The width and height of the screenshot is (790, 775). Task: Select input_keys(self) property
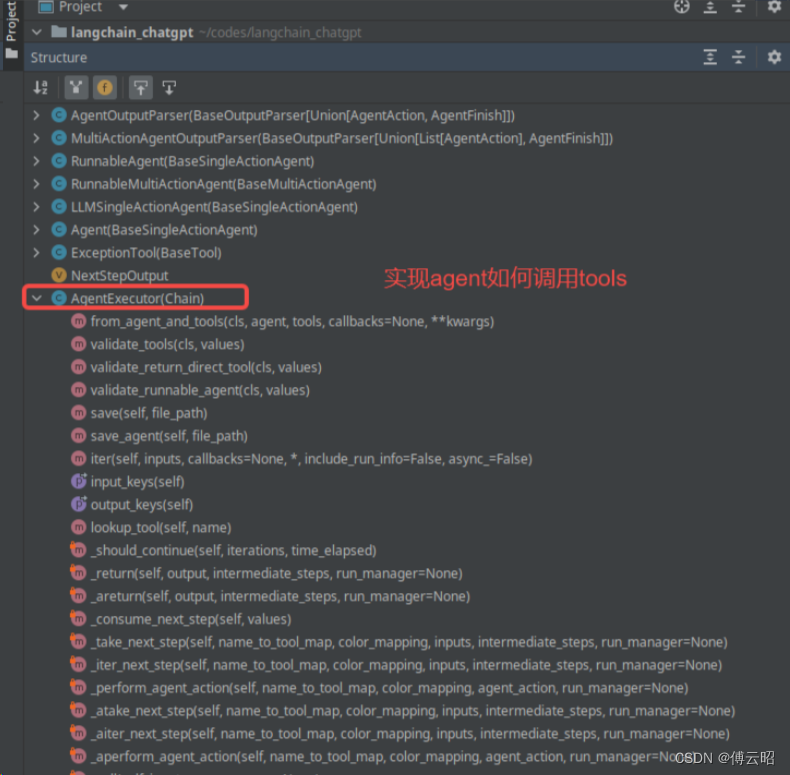(x=138, y=482)
